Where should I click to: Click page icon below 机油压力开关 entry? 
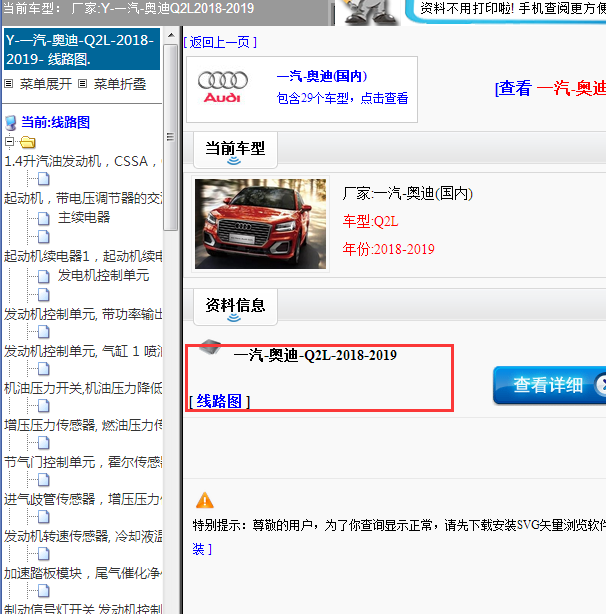(43, 406)
